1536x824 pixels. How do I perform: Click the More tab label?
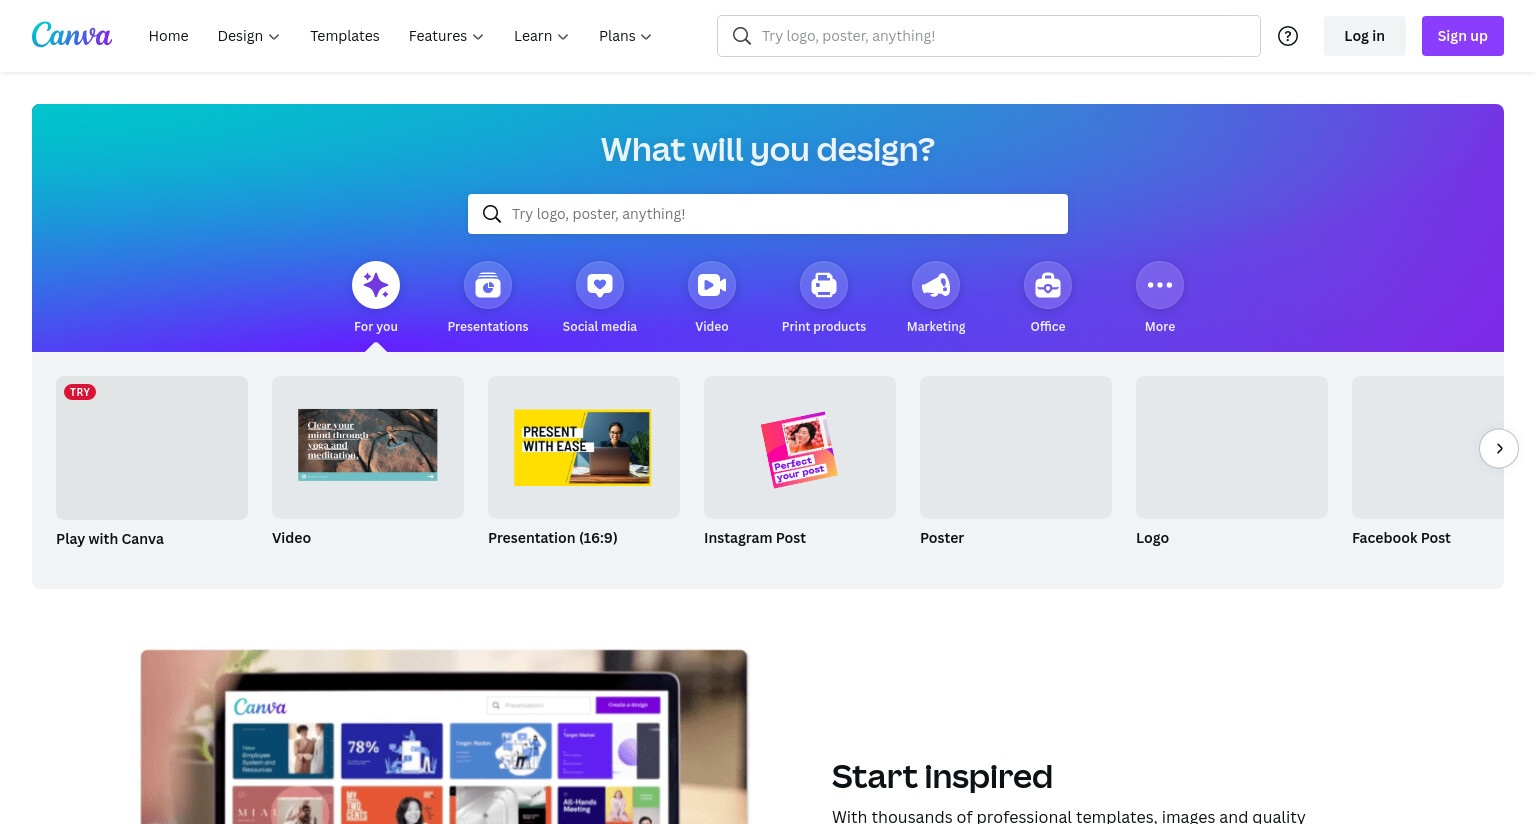[x=1160, y=327]
